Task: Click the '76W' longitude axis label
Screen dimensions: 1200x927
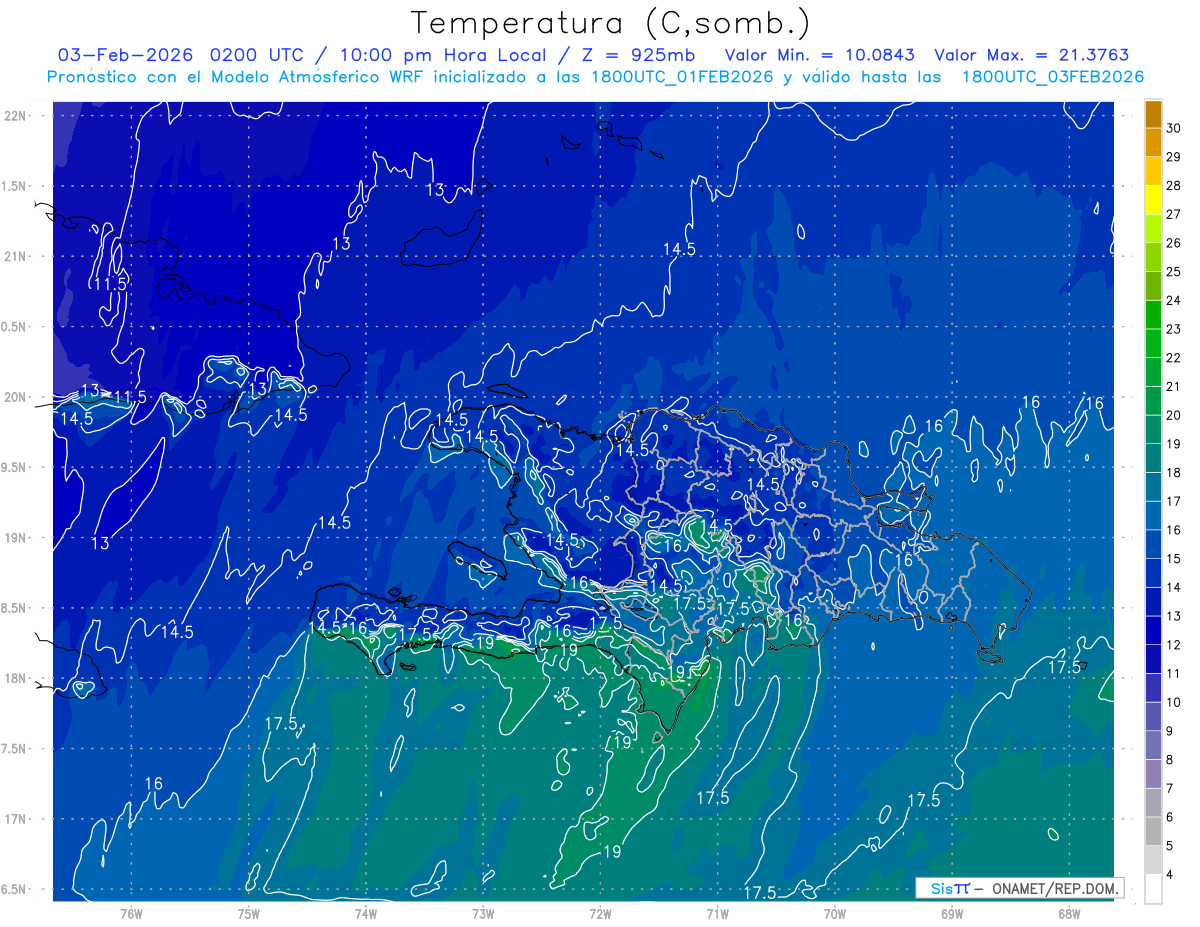Action: (131, 913)
